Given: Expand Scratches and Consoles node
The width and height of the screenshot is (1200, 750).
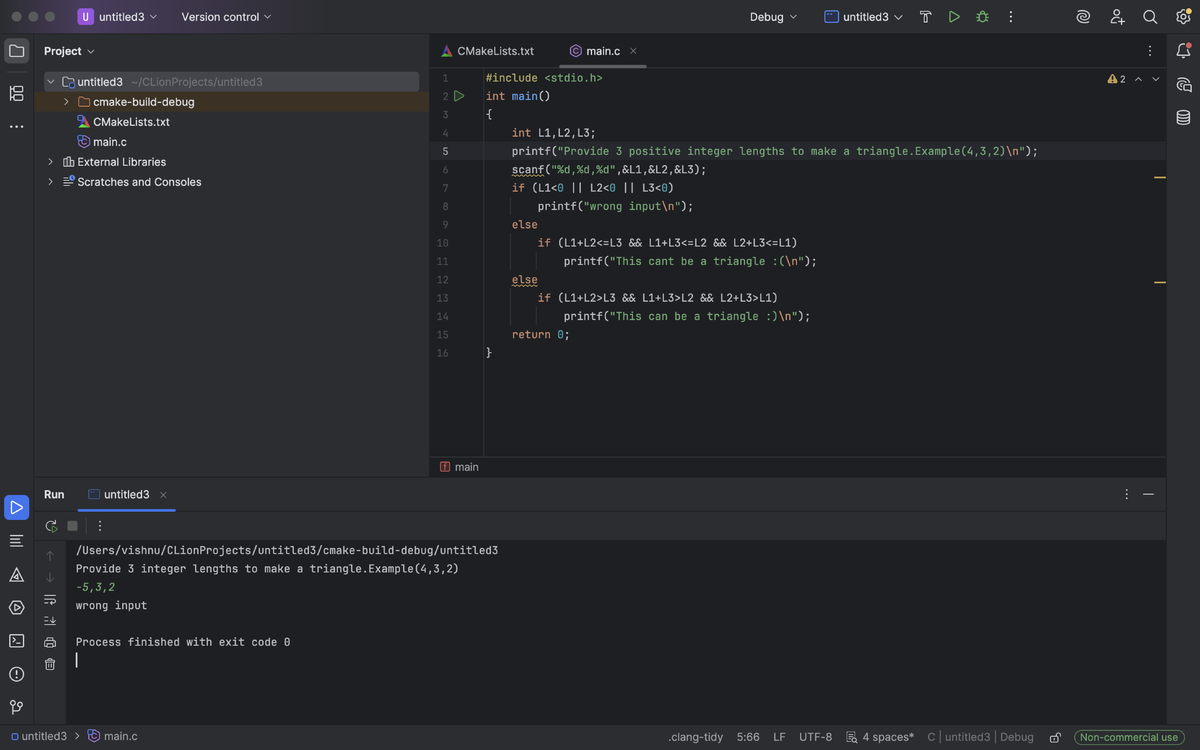Looking at the screenshot, I should 50,182.
